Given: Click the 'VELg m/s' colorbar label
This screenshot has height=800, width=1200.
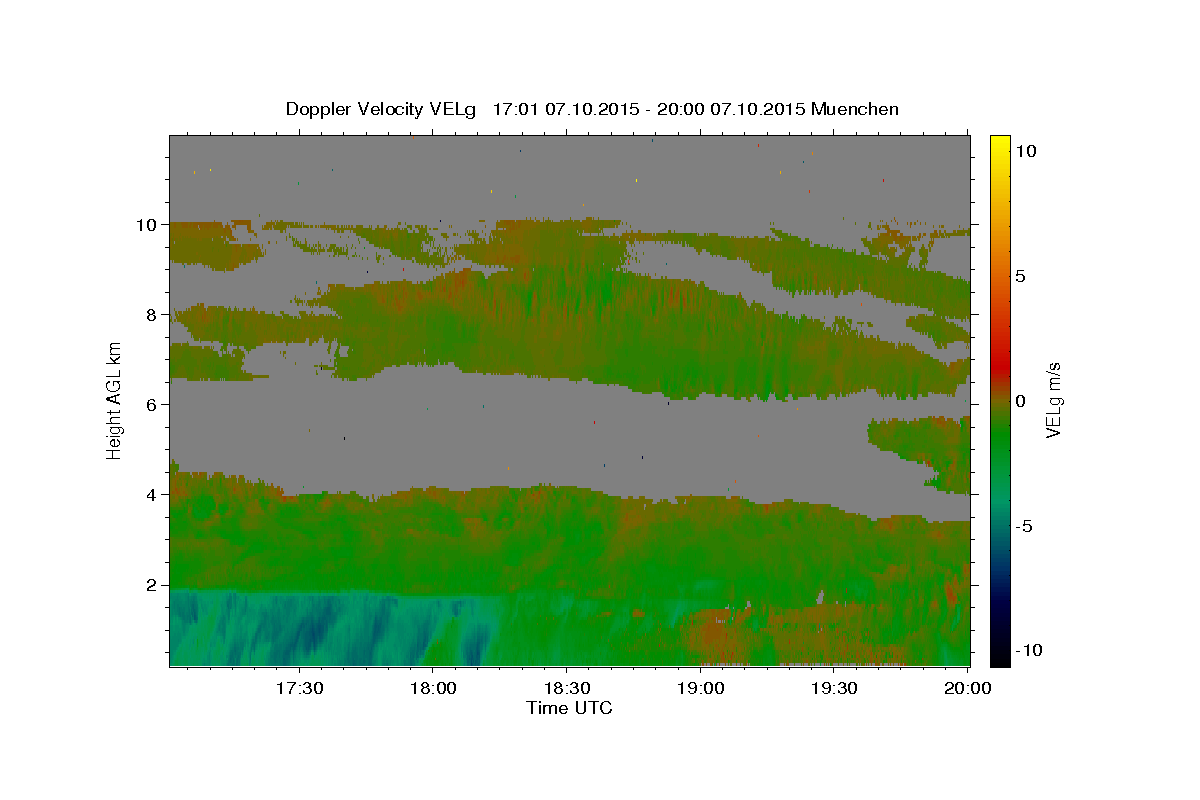Looking at the screenshot, I should [1053, 399].
